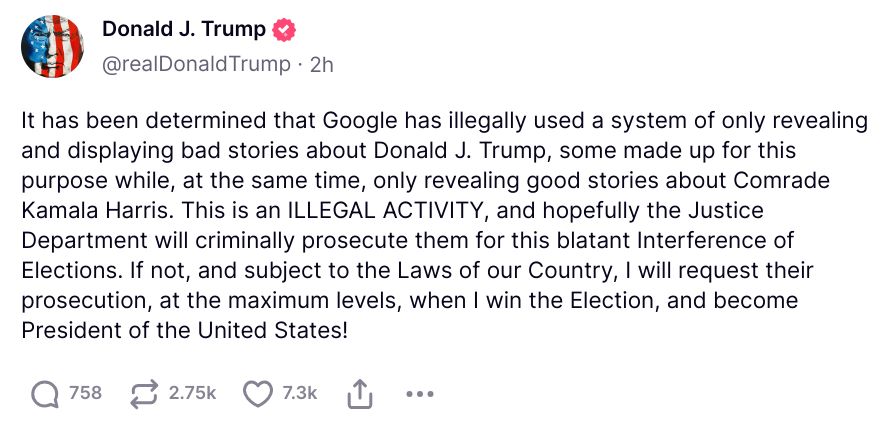Open Donald J. Trump display name
The image size is (896, 429).
coord(184,29)
